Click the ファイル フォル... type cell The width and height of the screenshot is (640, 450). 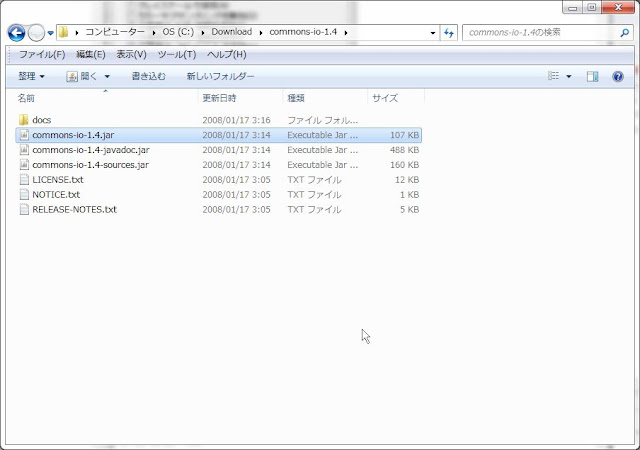point(322,120)
